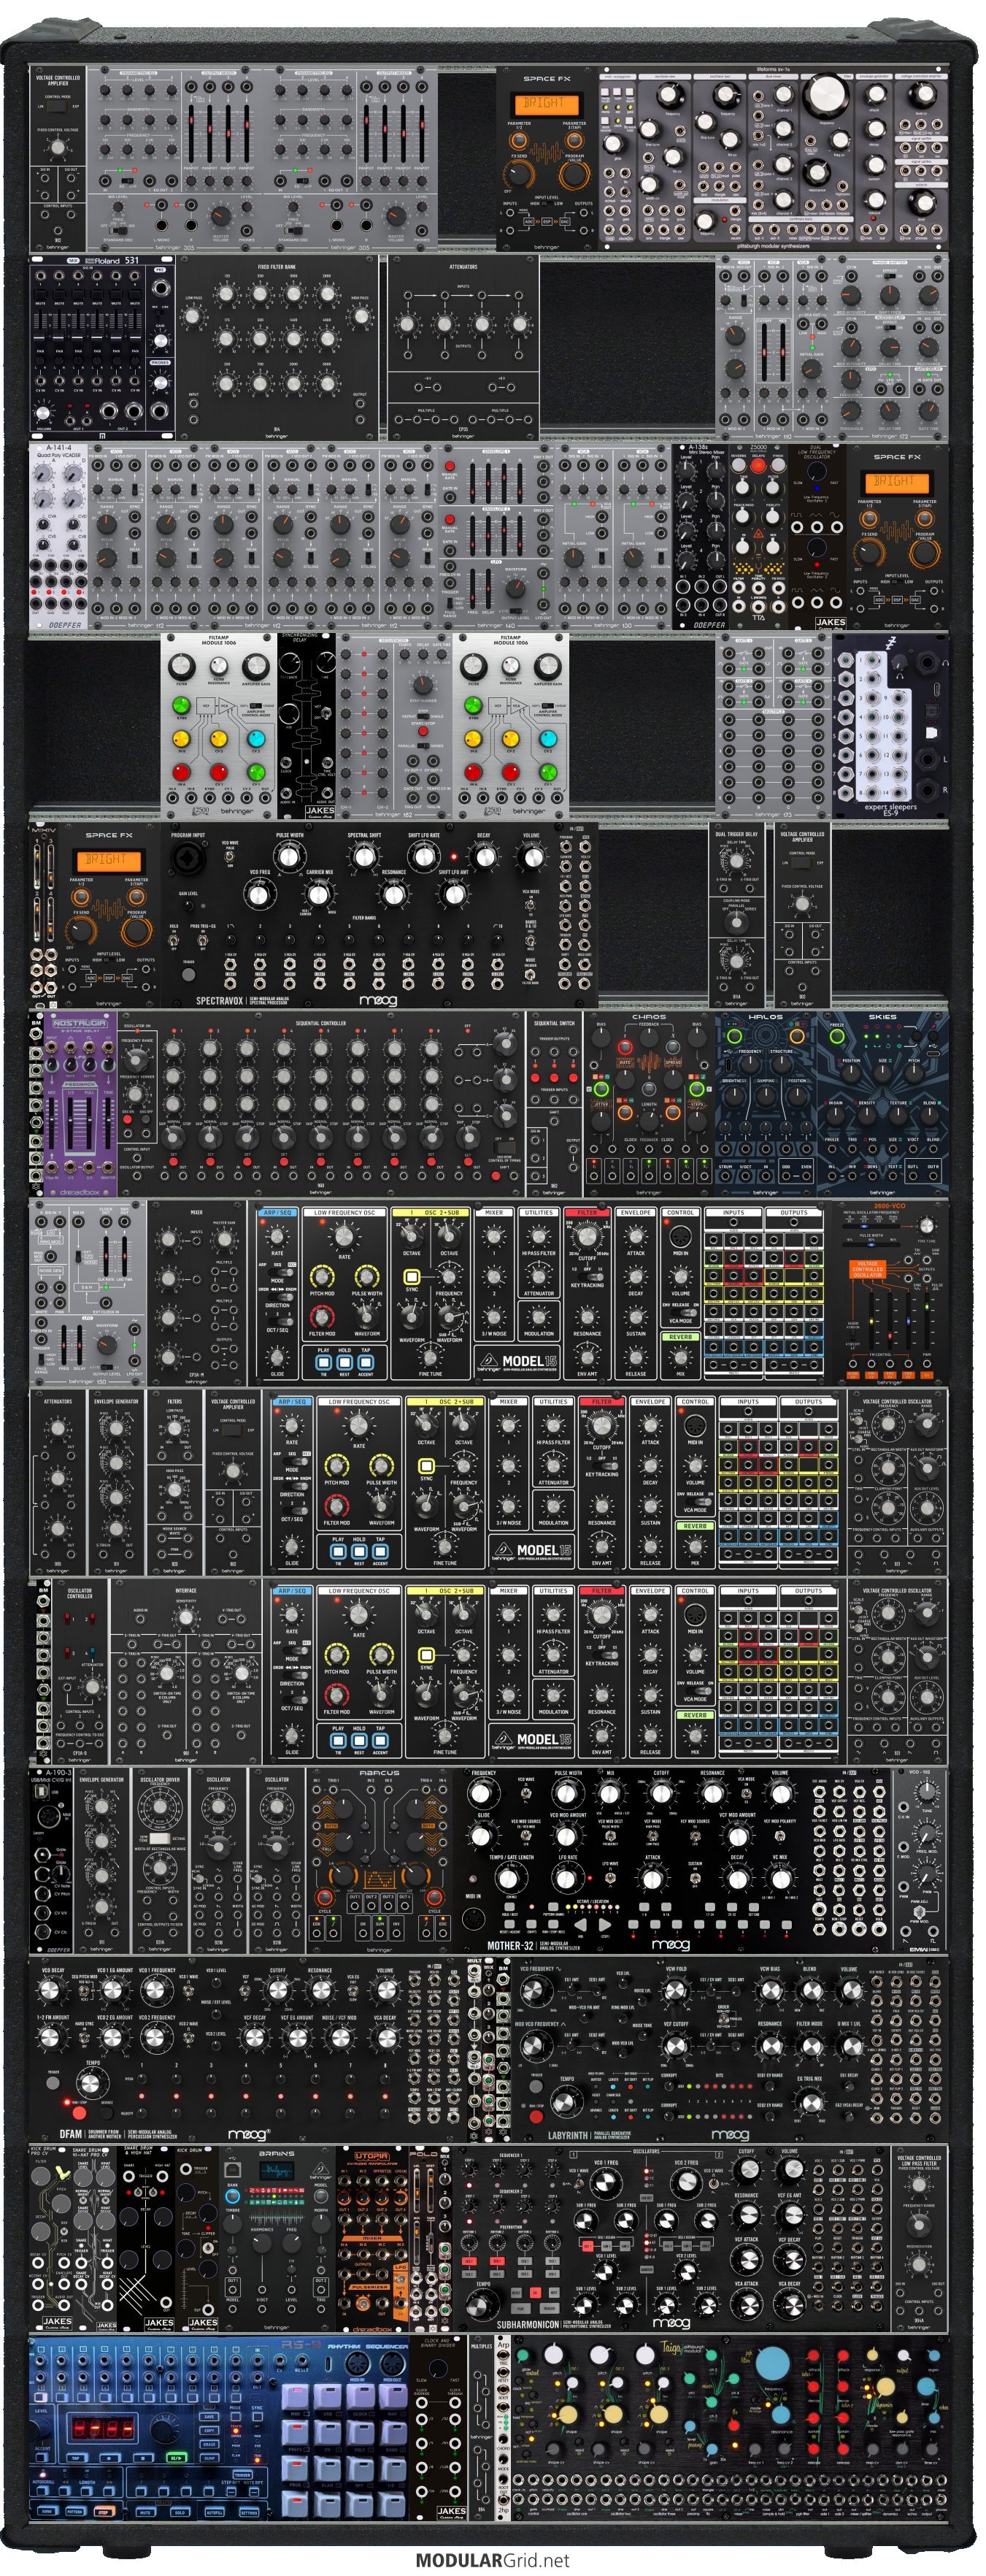Flip the VCO Wave switch on Mother-32
This screenshot has height=2576, width=986.
click(x=525, y=1792)
